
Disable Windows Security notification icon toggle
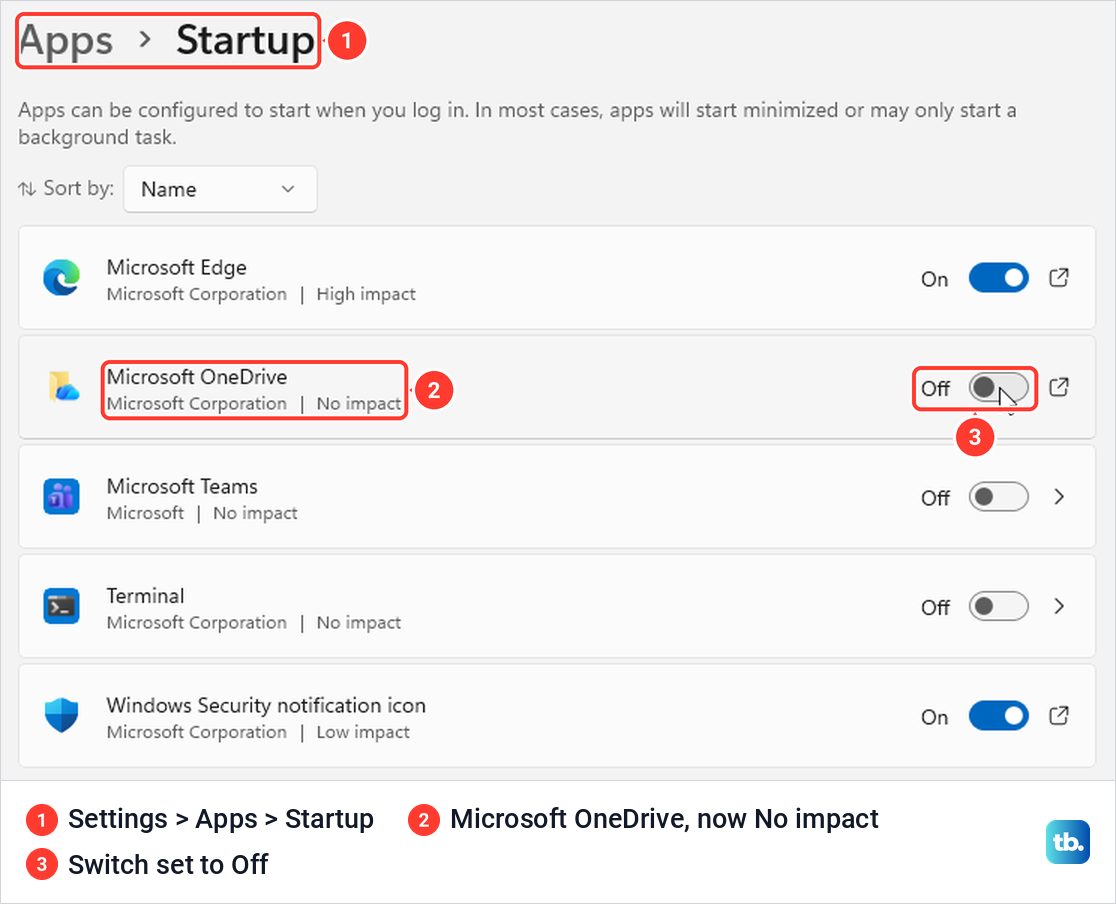[999, 715]
